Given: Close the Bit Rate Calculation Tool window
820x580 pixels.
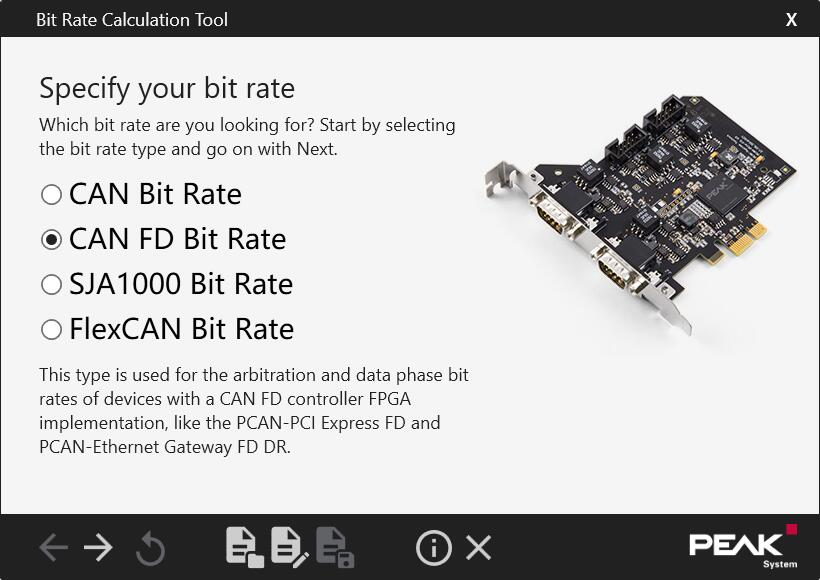Looking at the screenshot, I should tap(791, 19).
